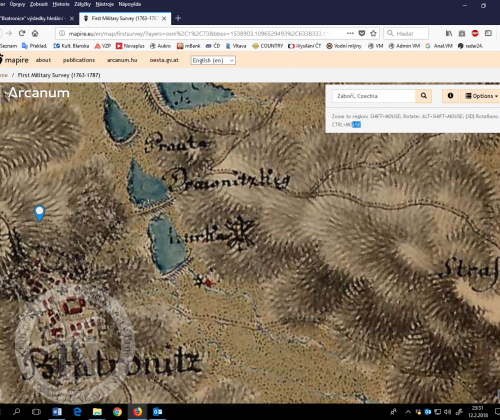Focus the Záboří, Czechia search field
The width and height of the screenshot is (500, 420).
coord(374,96)
